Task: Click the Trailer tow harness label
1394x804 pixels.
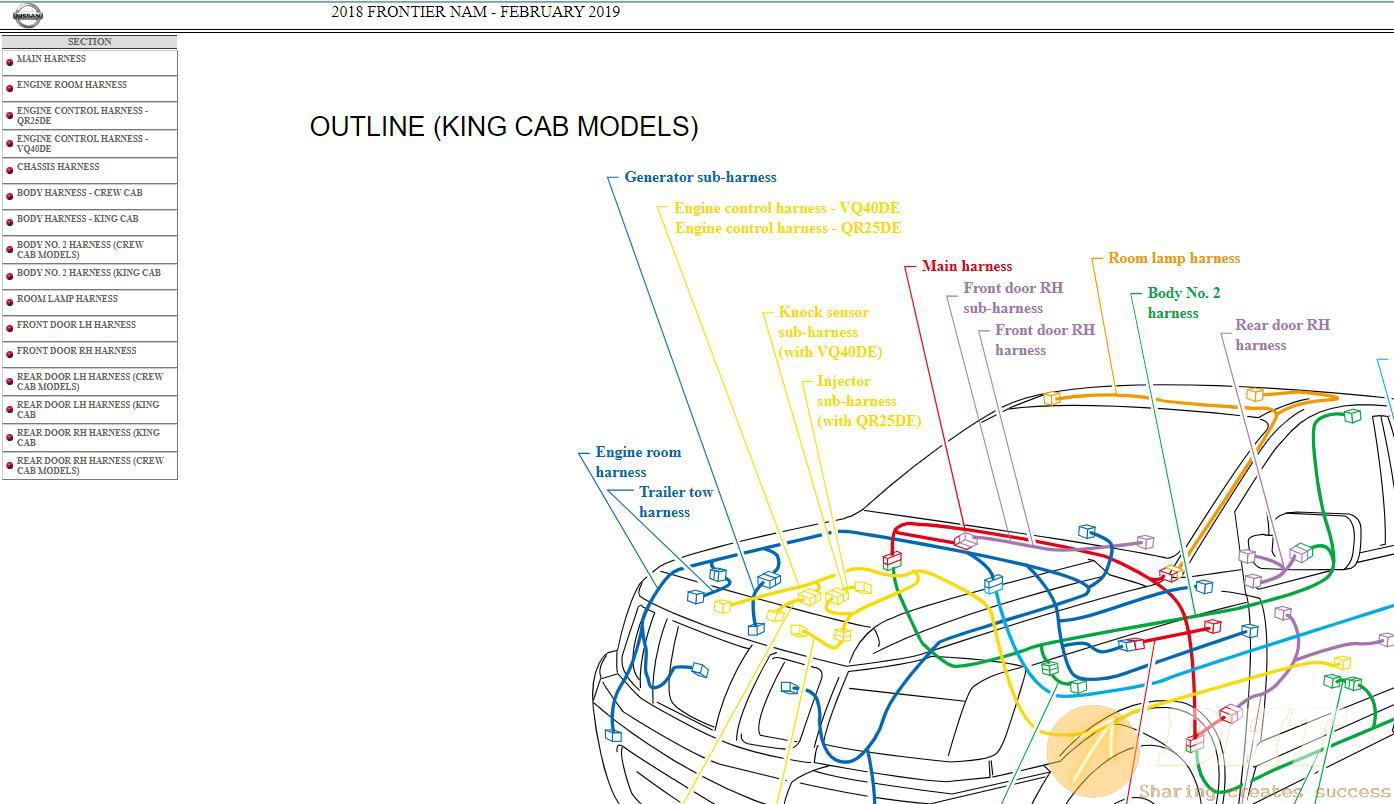Action: click(676, 502)
